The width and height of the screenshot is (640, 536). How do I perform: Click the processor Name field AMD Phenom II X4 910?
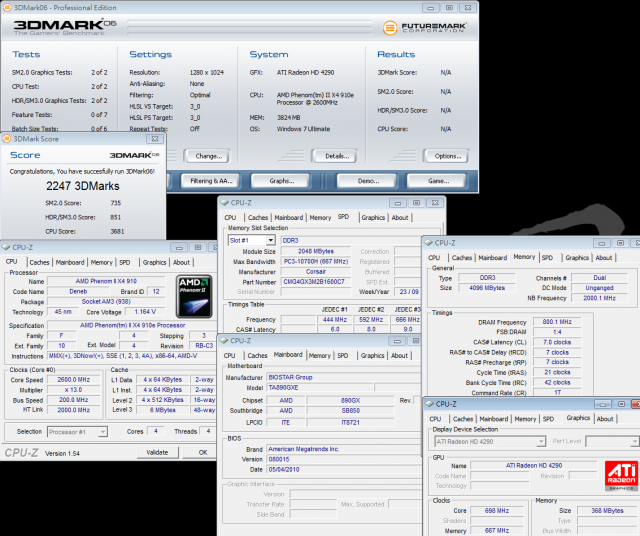tap(106, 281)
